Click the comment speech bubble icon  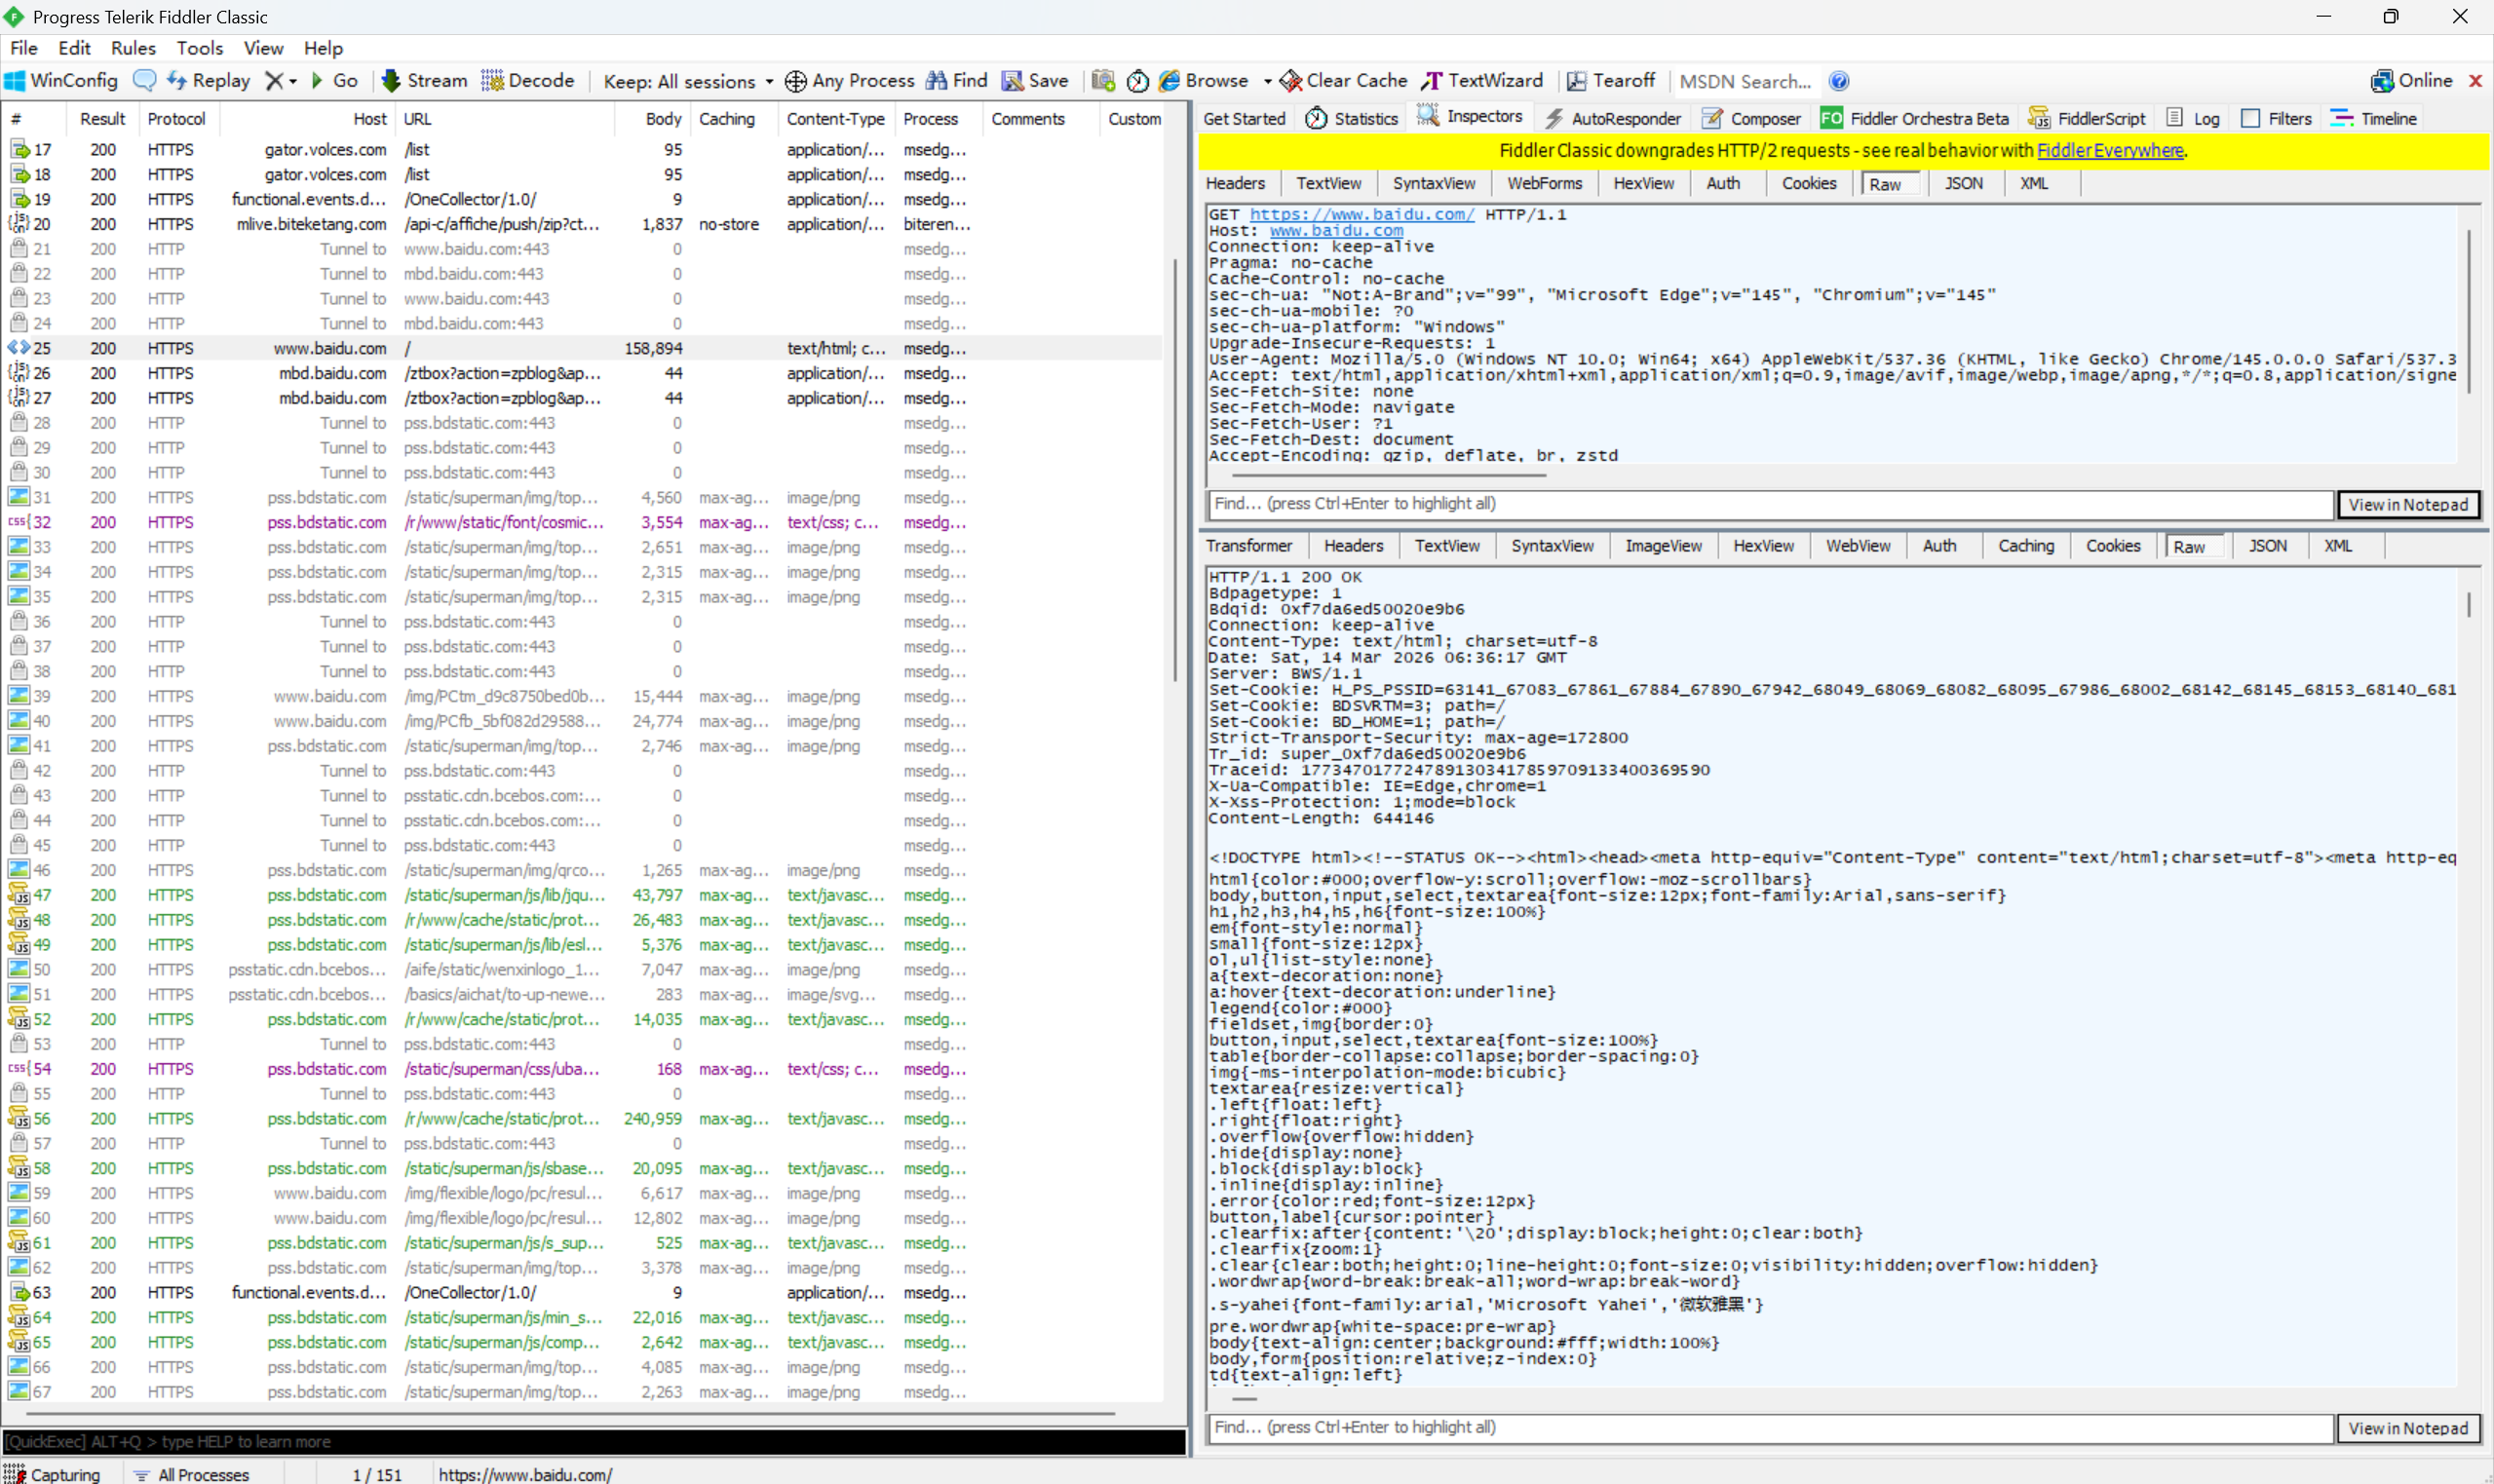click(144, 80)
